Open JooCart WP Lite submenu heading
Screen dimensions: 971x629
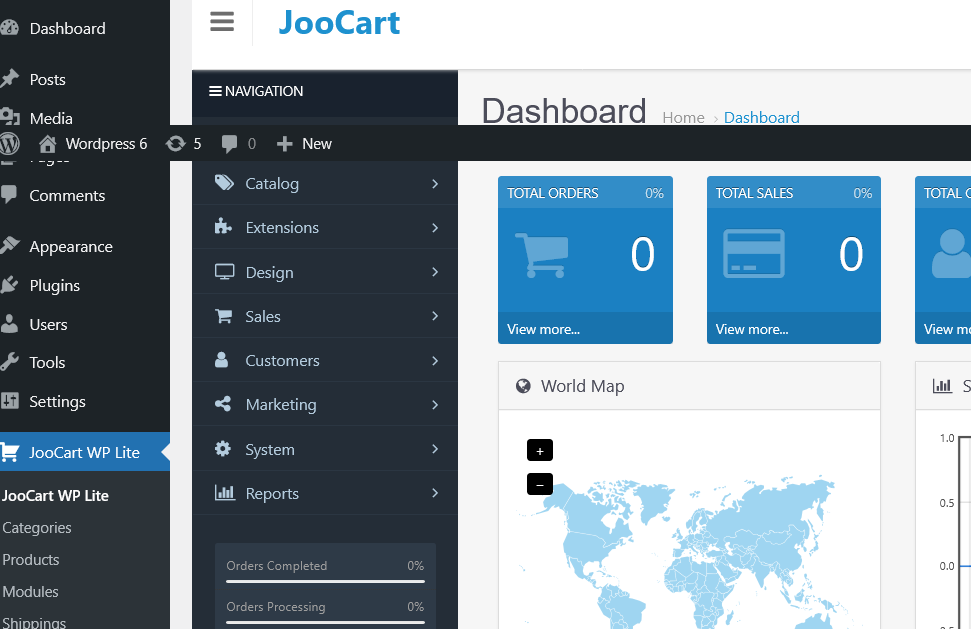(x=55, y=496)
